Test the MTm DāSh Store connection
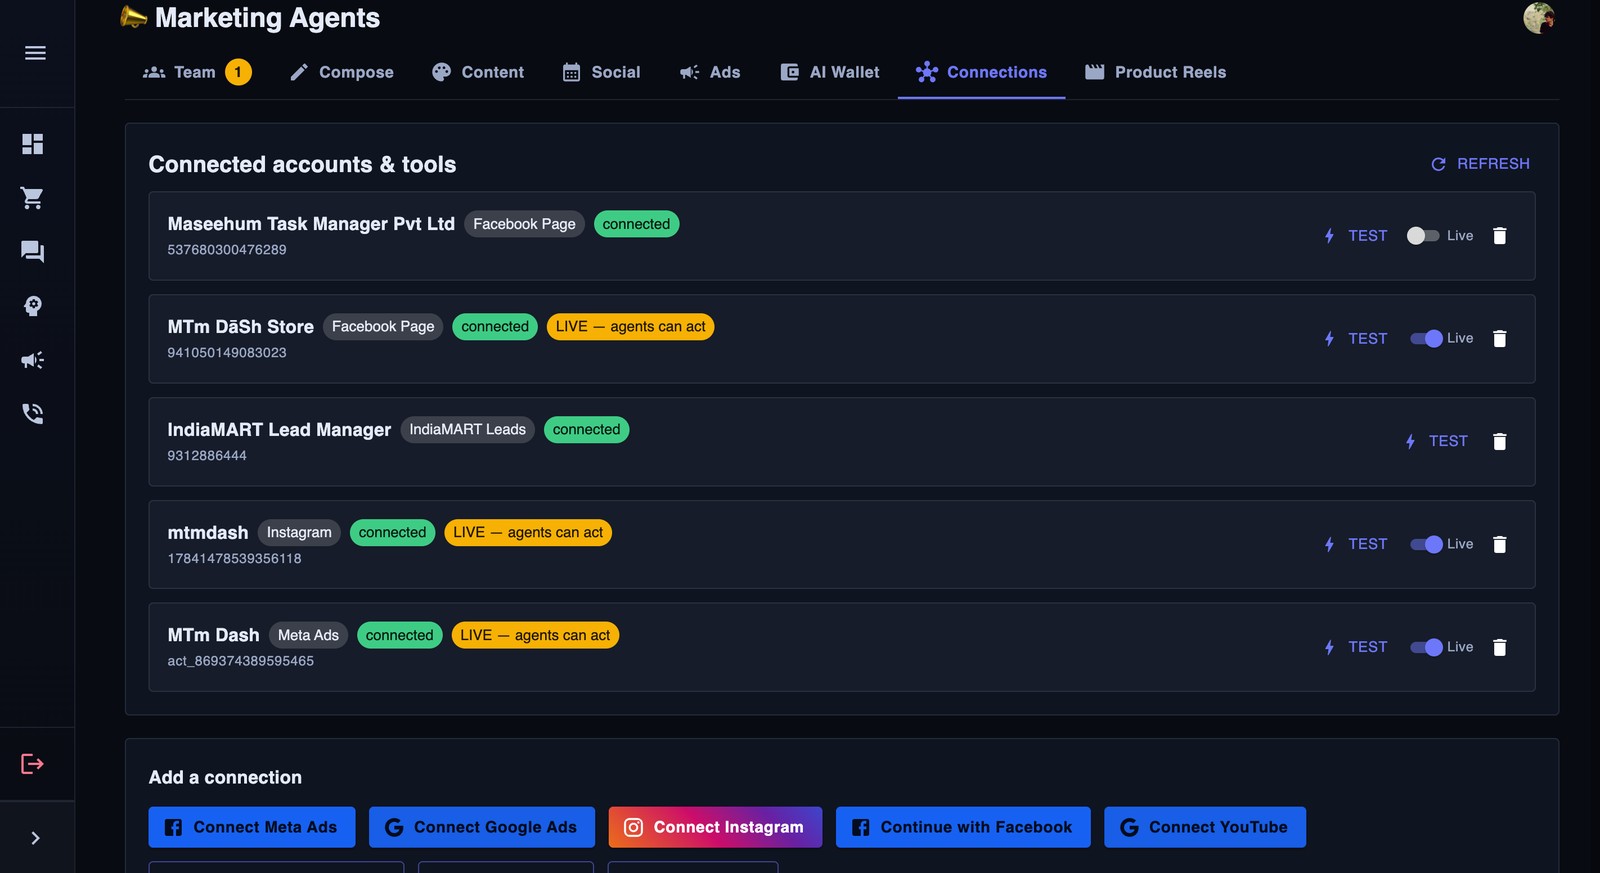1600x873 pixels. (x=1356, y=339)
